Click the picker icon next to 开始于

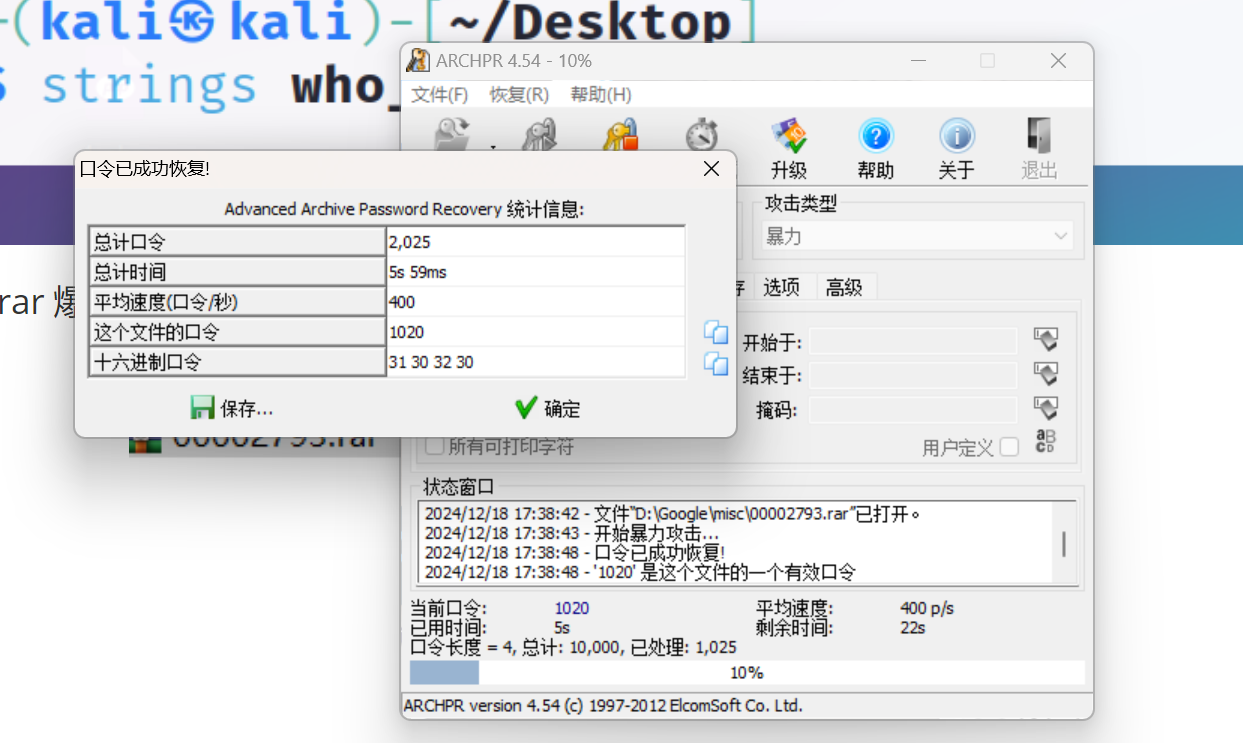click(x=1045, y=341)
